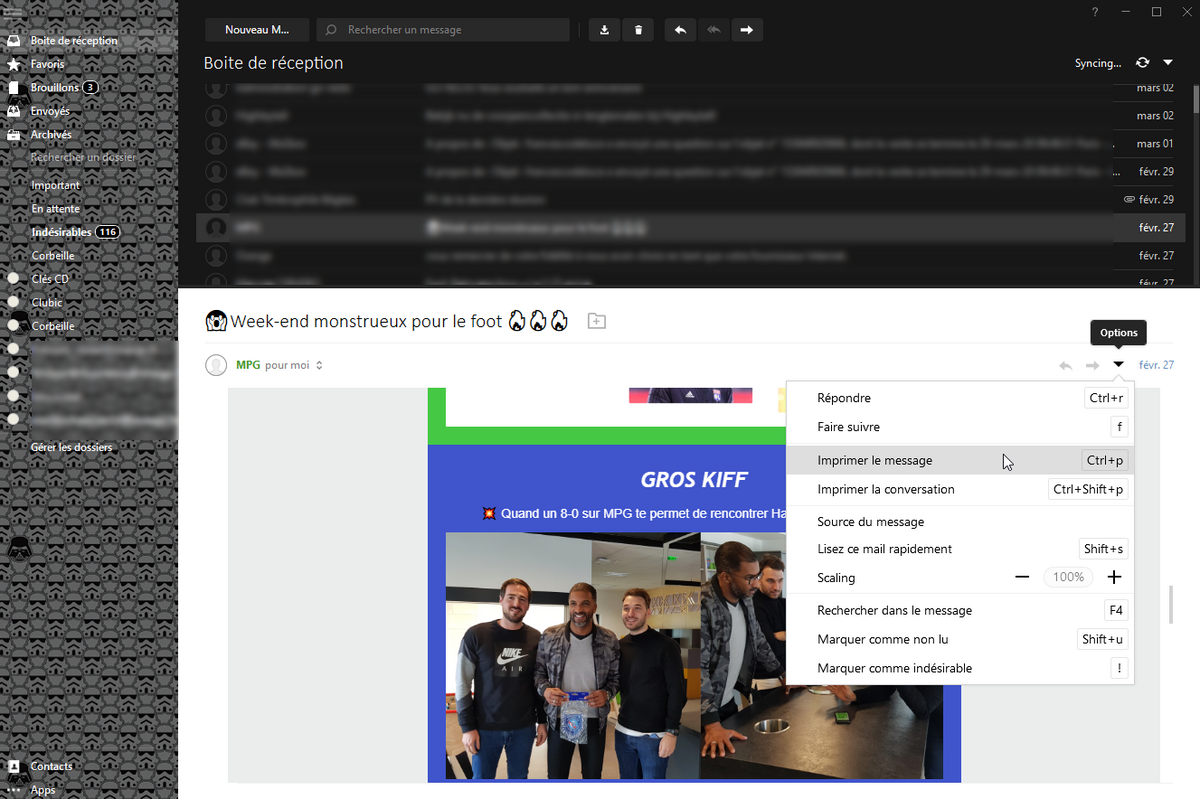
Task: Select Lisez ce mail rapidement
Action: pos(960,549)
